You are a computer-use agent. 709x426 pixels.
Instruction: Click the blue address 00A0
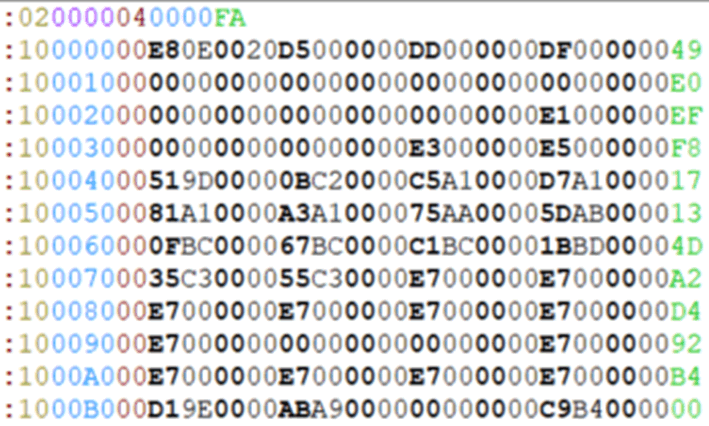83,377
